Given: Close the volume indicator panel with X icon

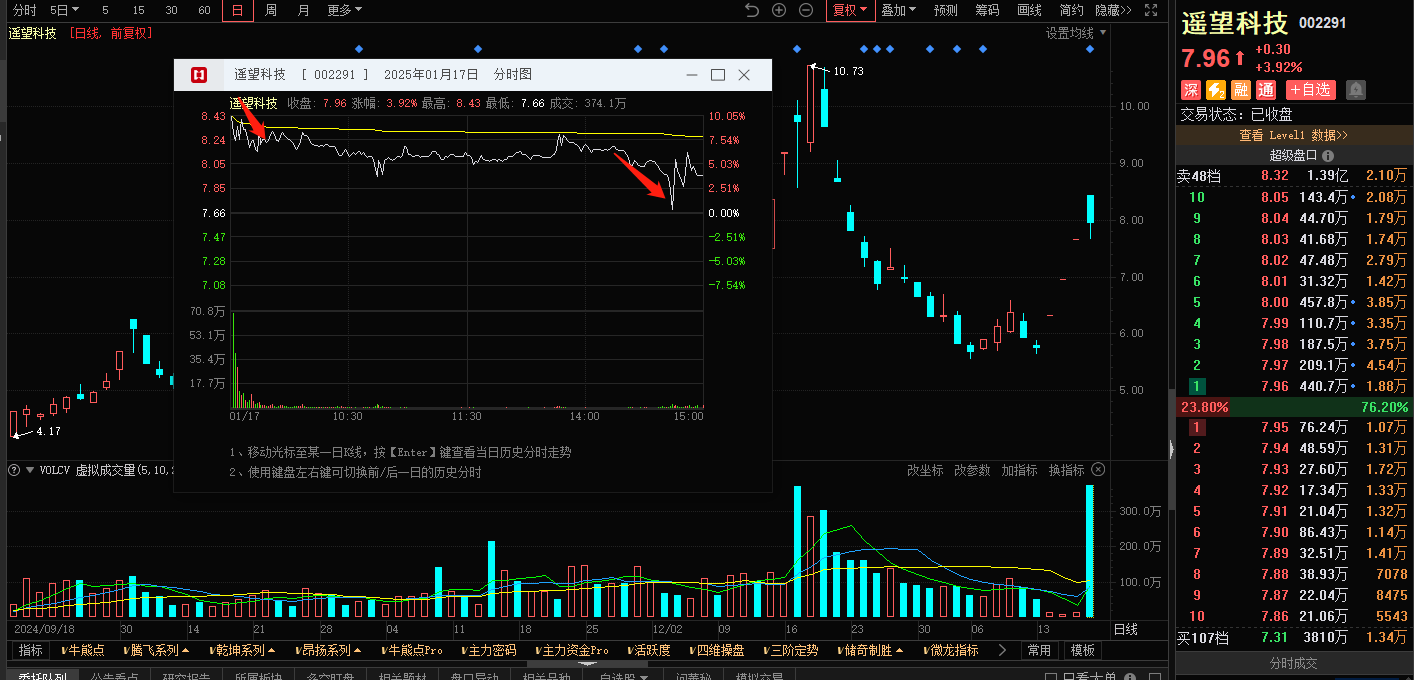Looking at the screenshot, I should click(x=1097, y=470).
